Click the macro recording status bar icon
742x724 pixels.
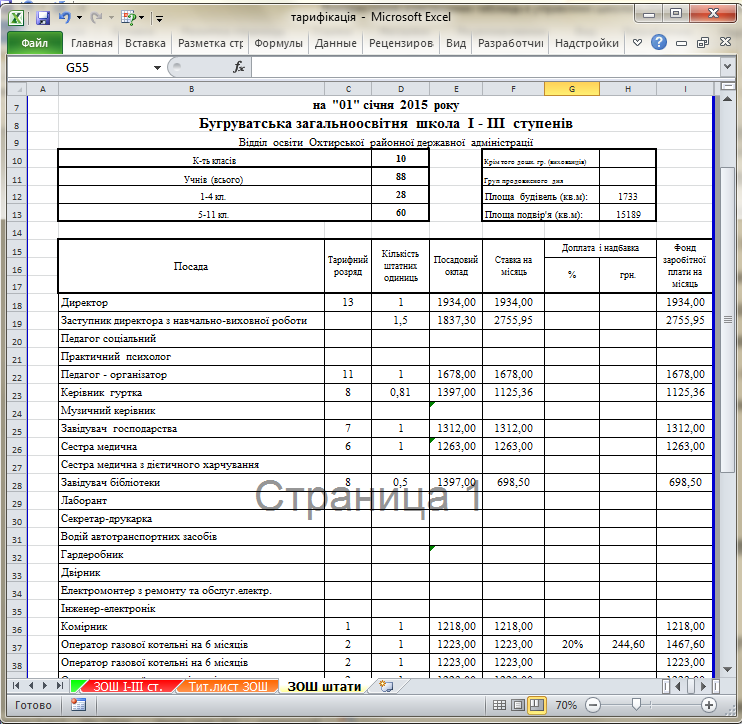pyautogui.click(x=78, y=705)
